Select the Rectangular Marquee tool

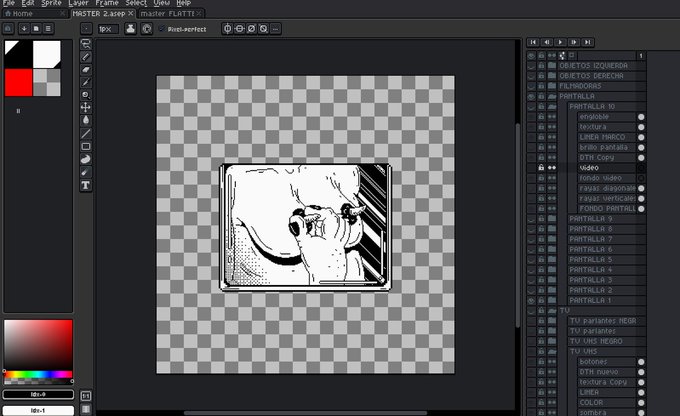click(86, 44)
